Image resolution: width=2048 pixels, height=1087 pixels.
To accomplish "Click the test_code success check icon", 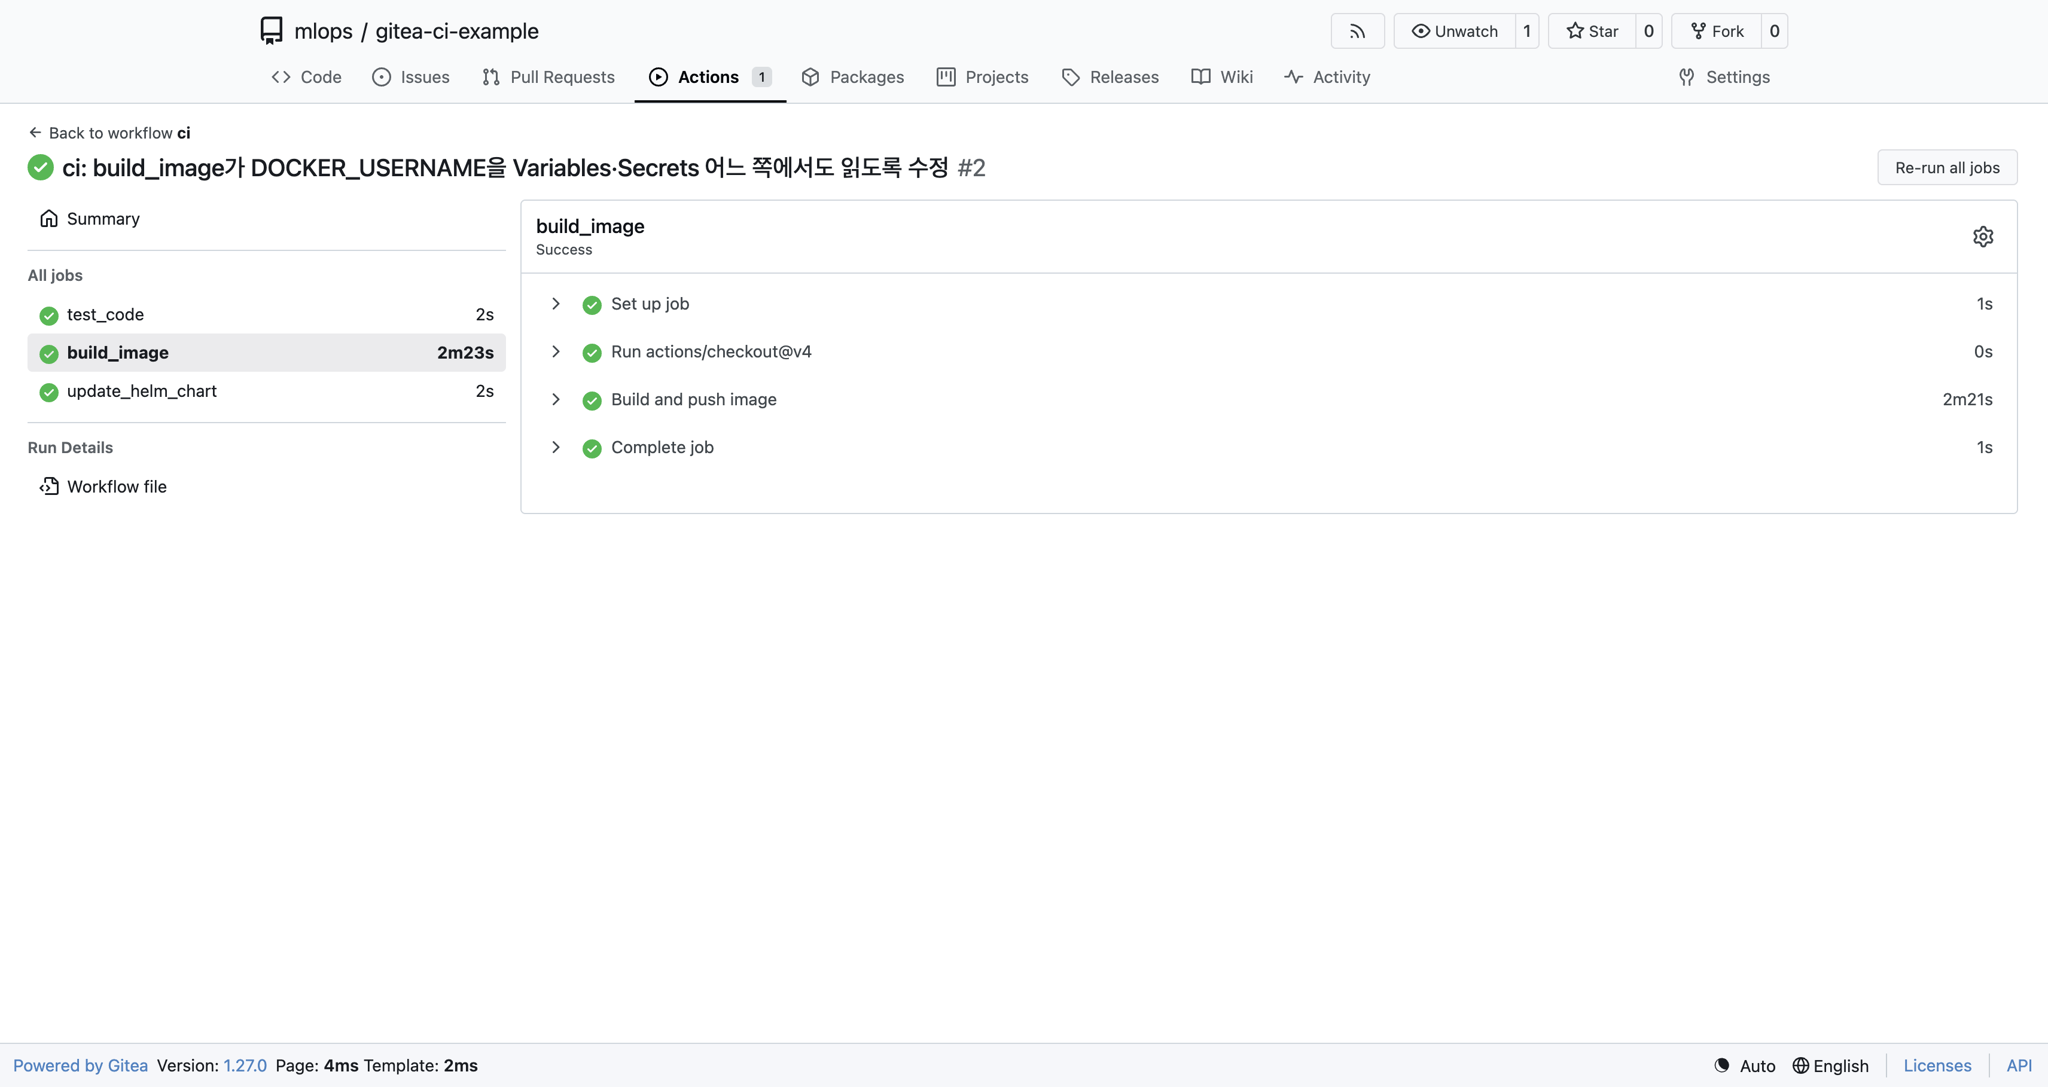I will tap(49, 315).
